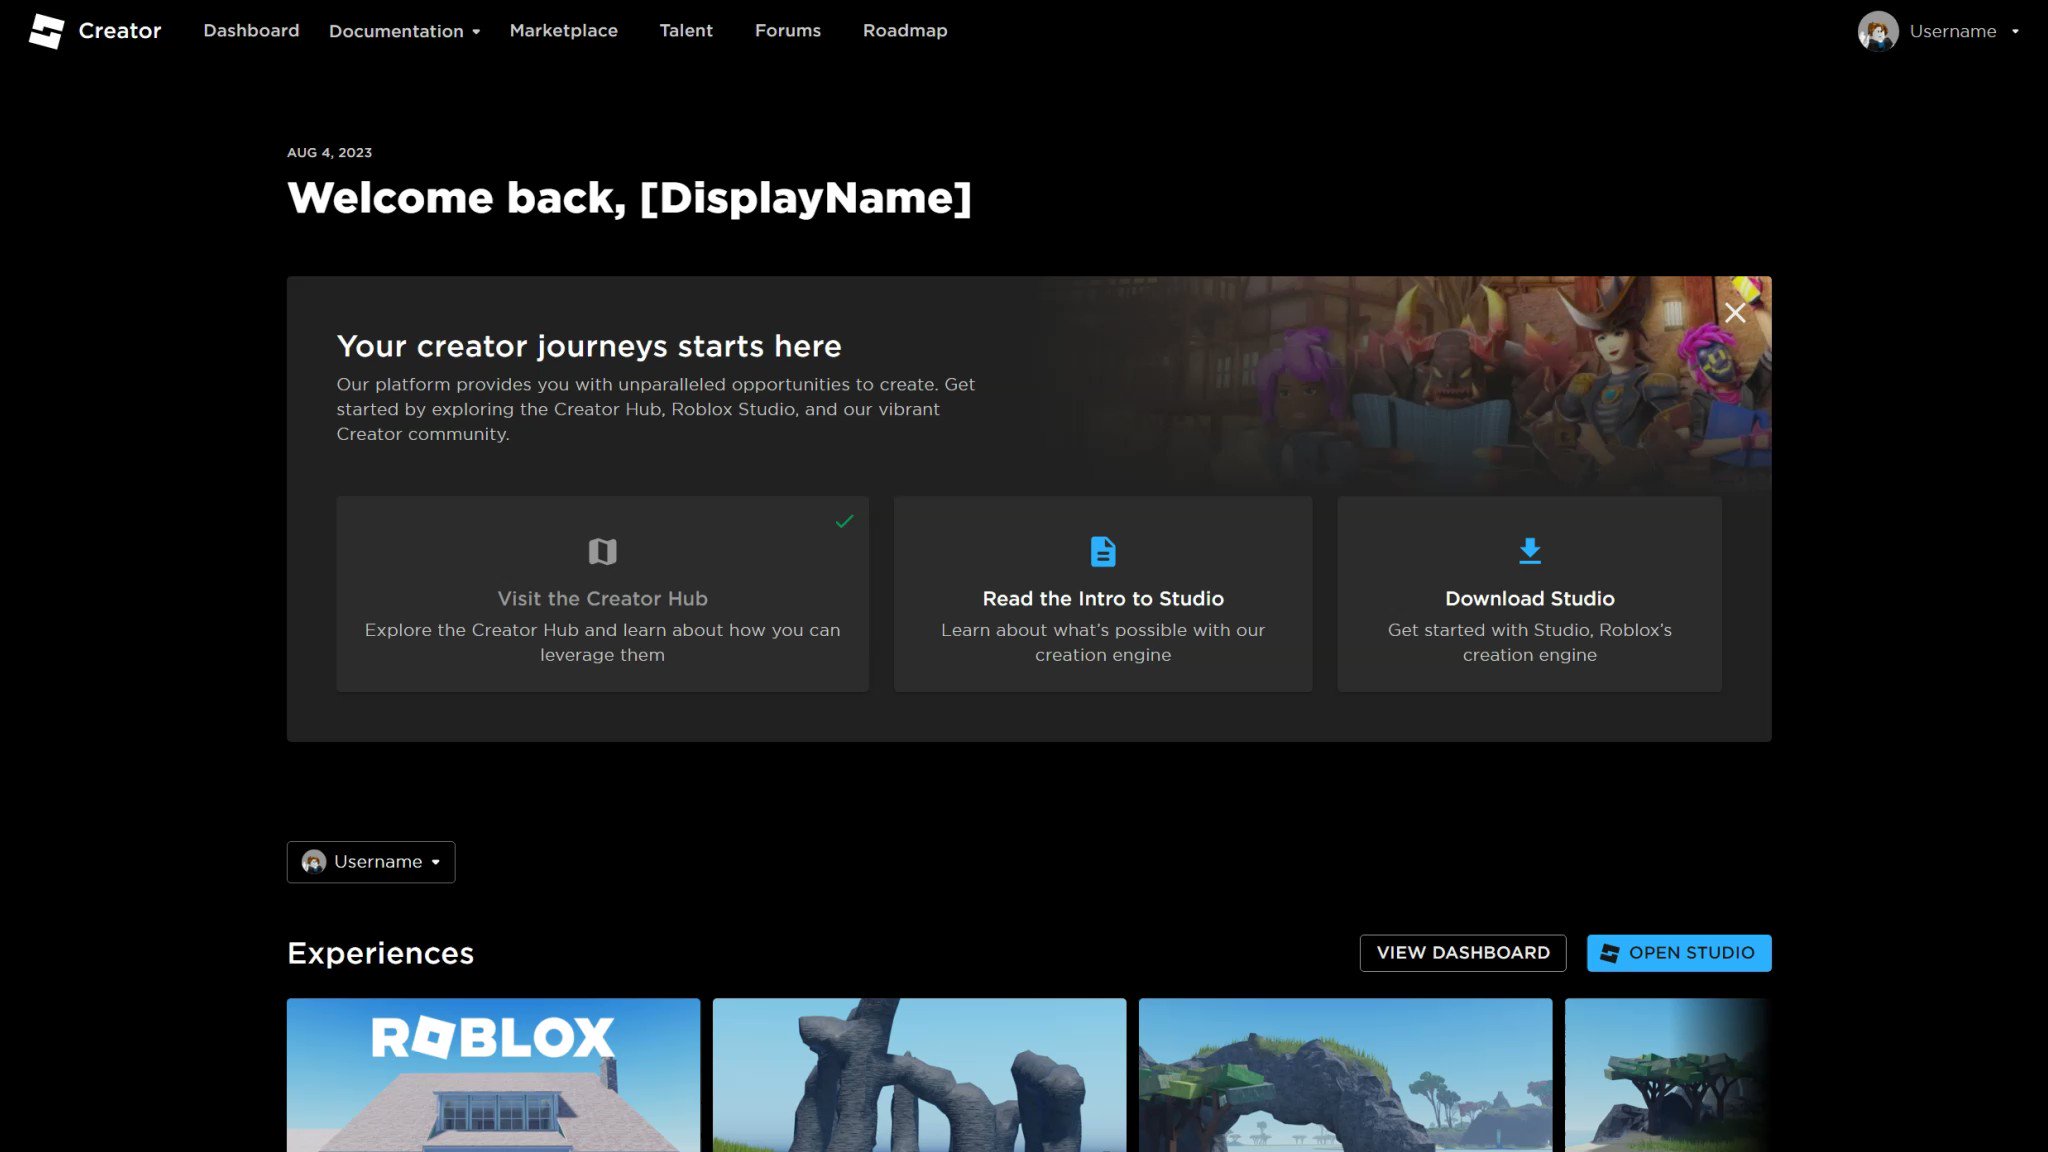Expand the Username dropdown in dashboard
Screen dimensions: 2048x1152
[370, 862]
